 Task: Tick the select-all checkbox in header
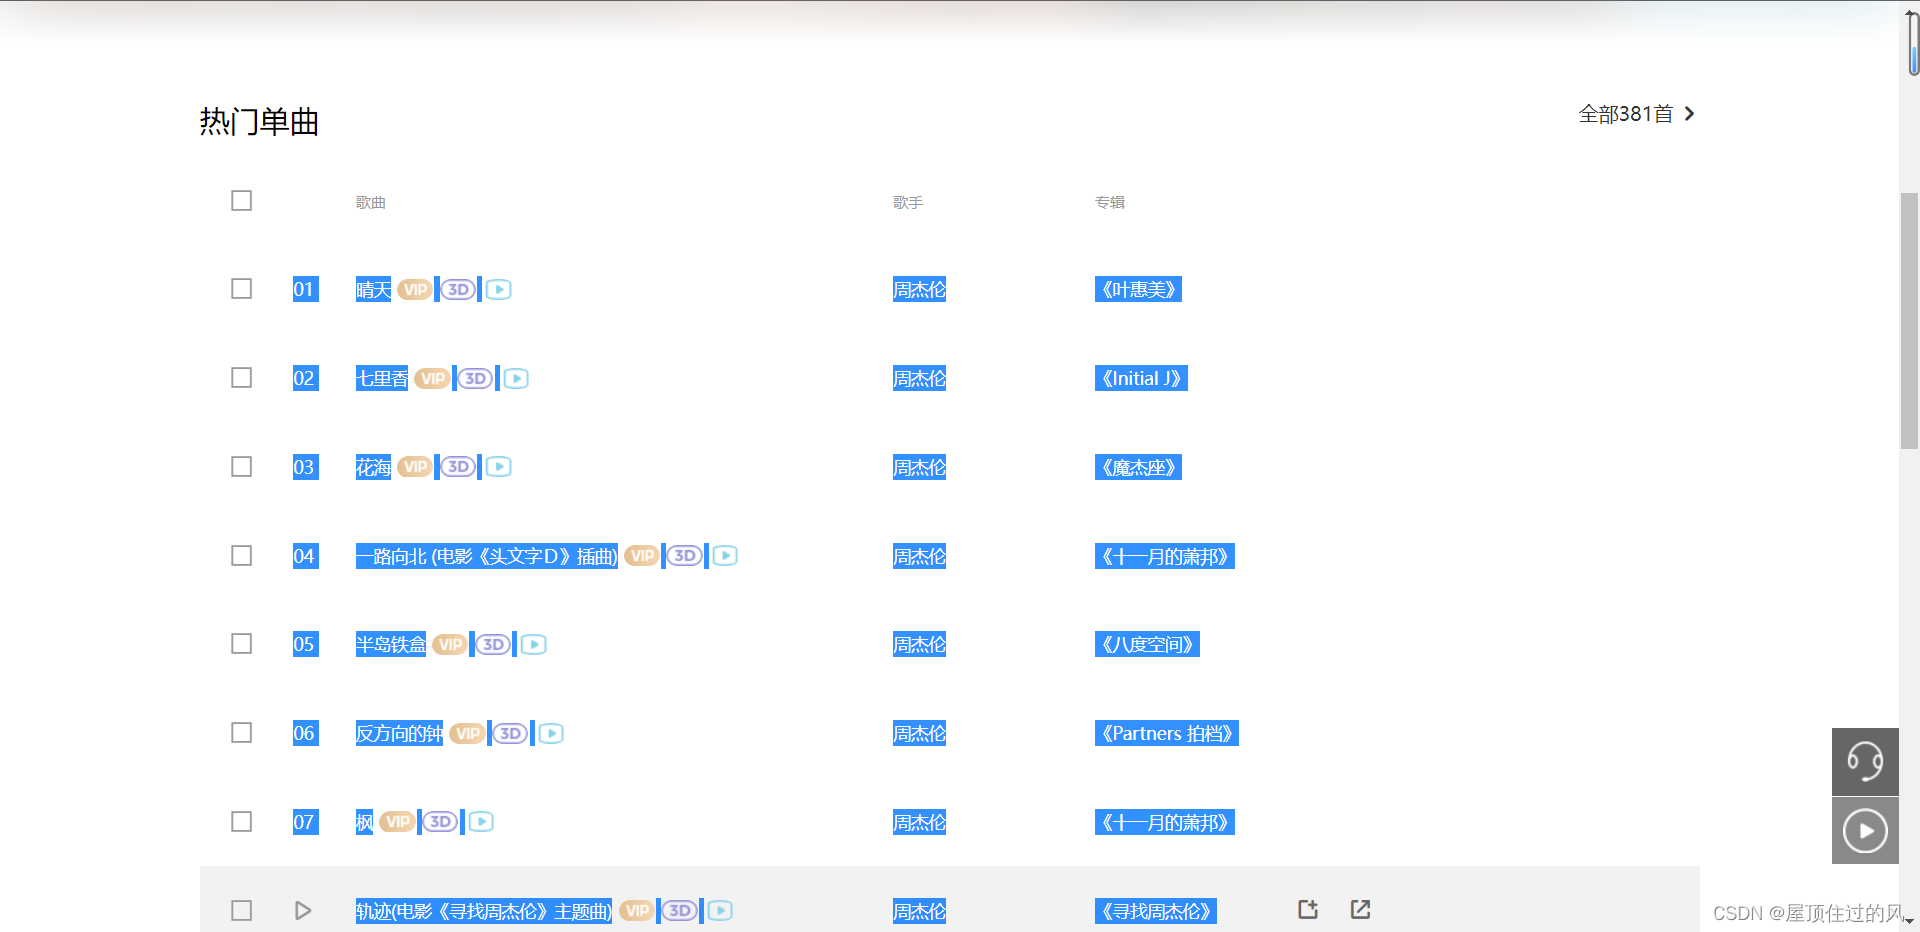(x=241, y=201)
